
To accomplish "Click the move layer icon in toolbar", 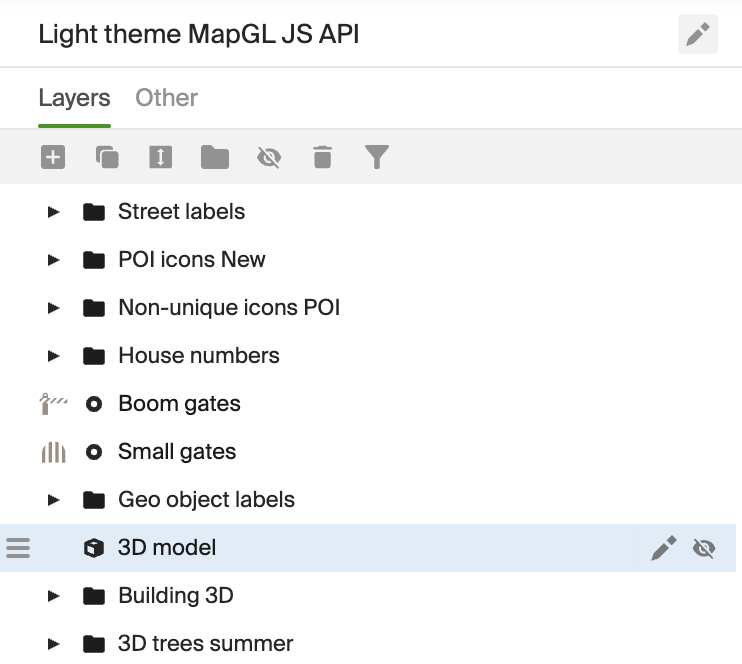I will pyautogui.click(x=161, y=157).
